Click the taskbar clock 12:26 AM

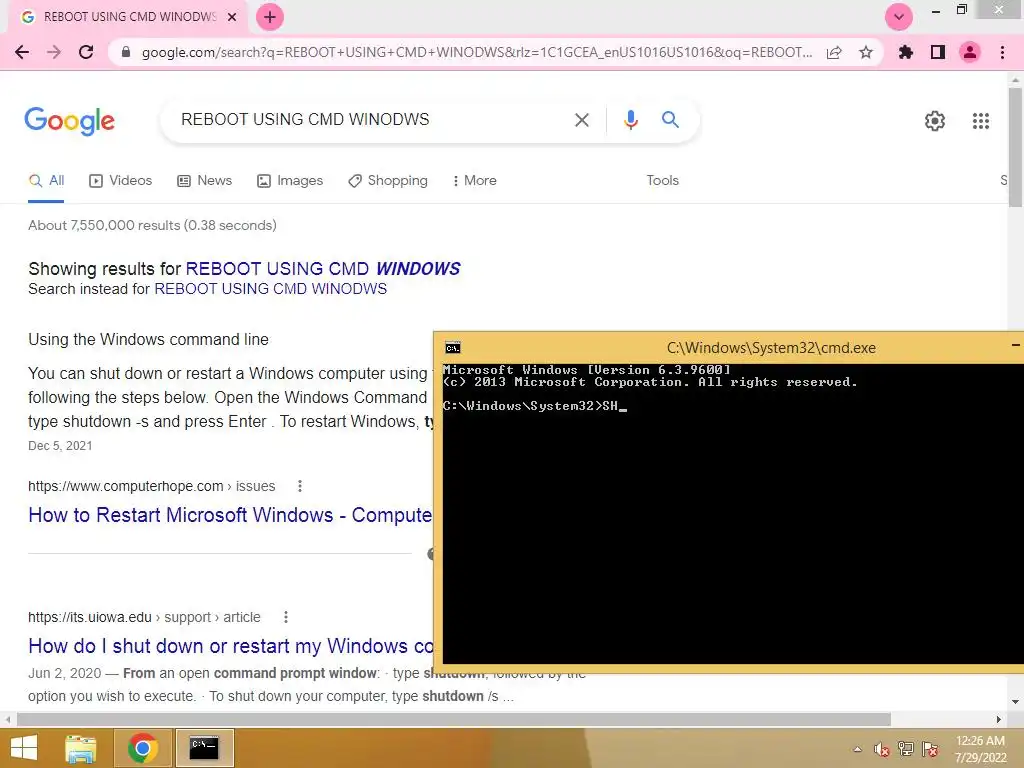tap(980, 741)
